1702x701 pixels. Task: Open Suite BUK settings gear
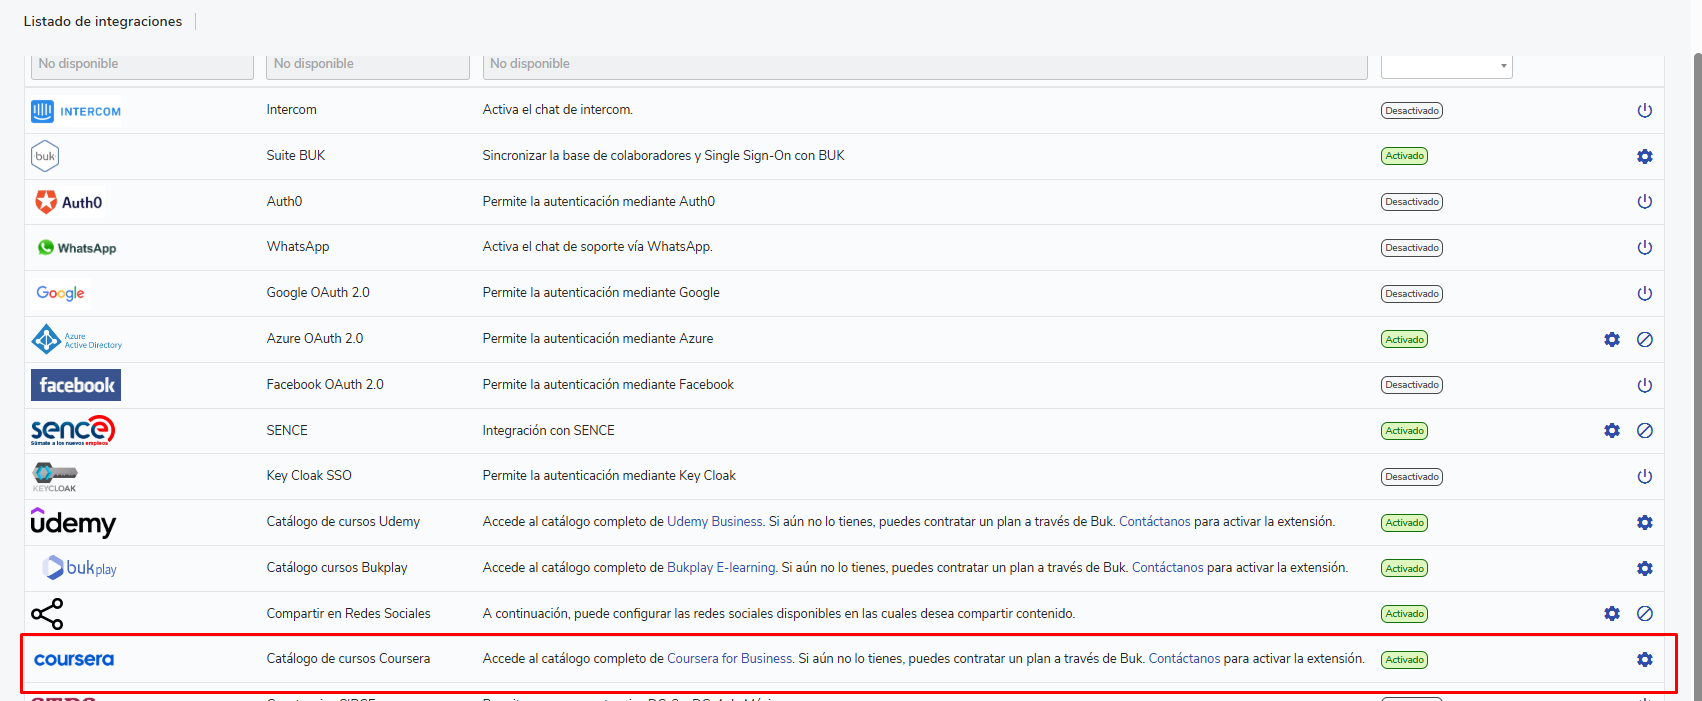coord(1644,156)
